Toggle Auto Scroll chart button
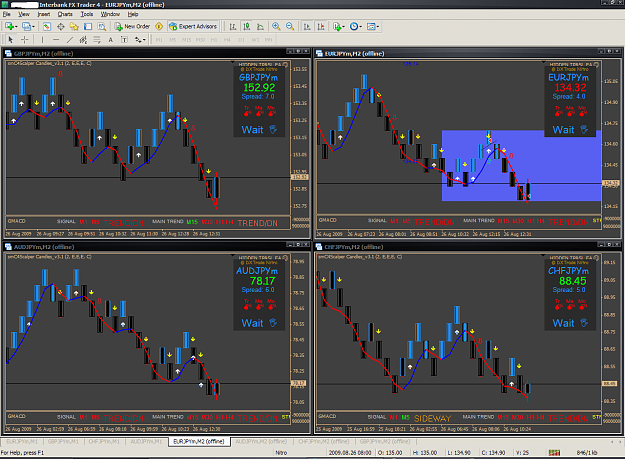The width and height of the screenshot is (625, 459). [x=307, y=26]
